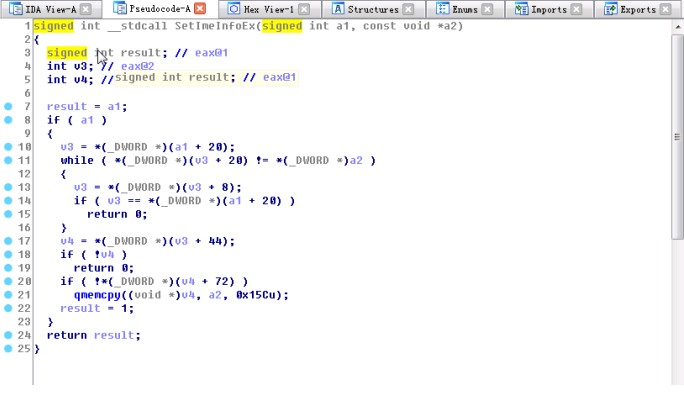Toggle breakpoint dot on line 11

[x=8, y=161]
